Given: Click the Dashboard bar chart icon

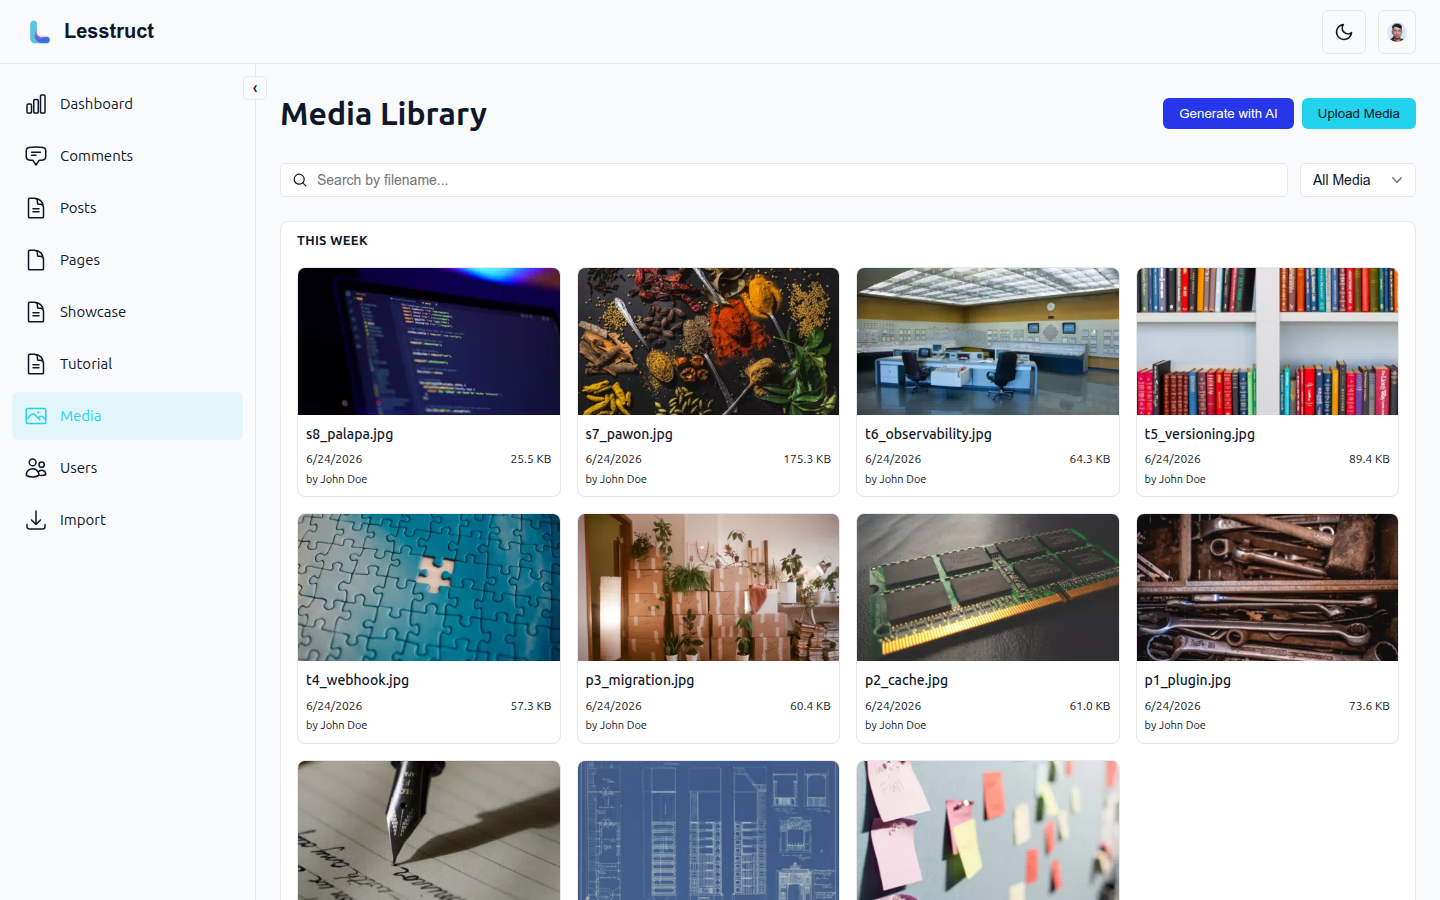Looking at the screenshot, I should click(36, 104).
